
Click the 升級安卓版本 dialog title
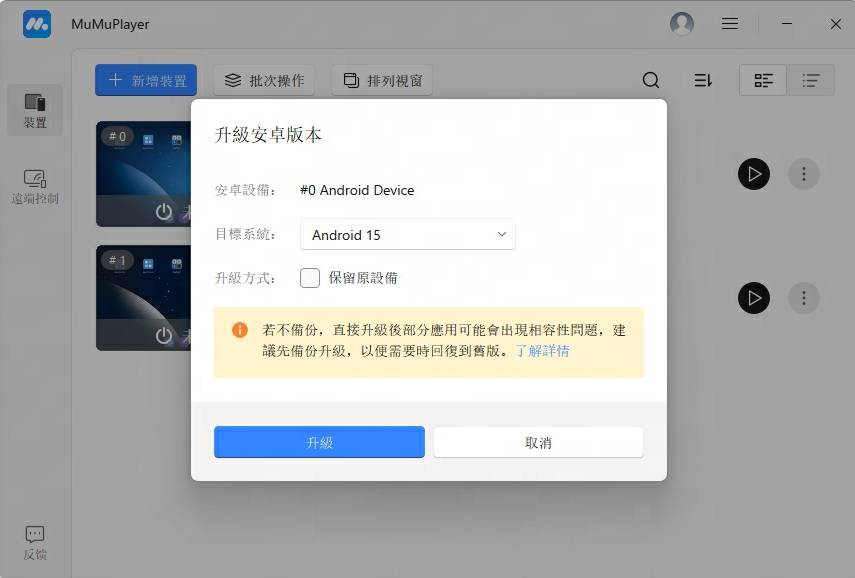[268, 135]
